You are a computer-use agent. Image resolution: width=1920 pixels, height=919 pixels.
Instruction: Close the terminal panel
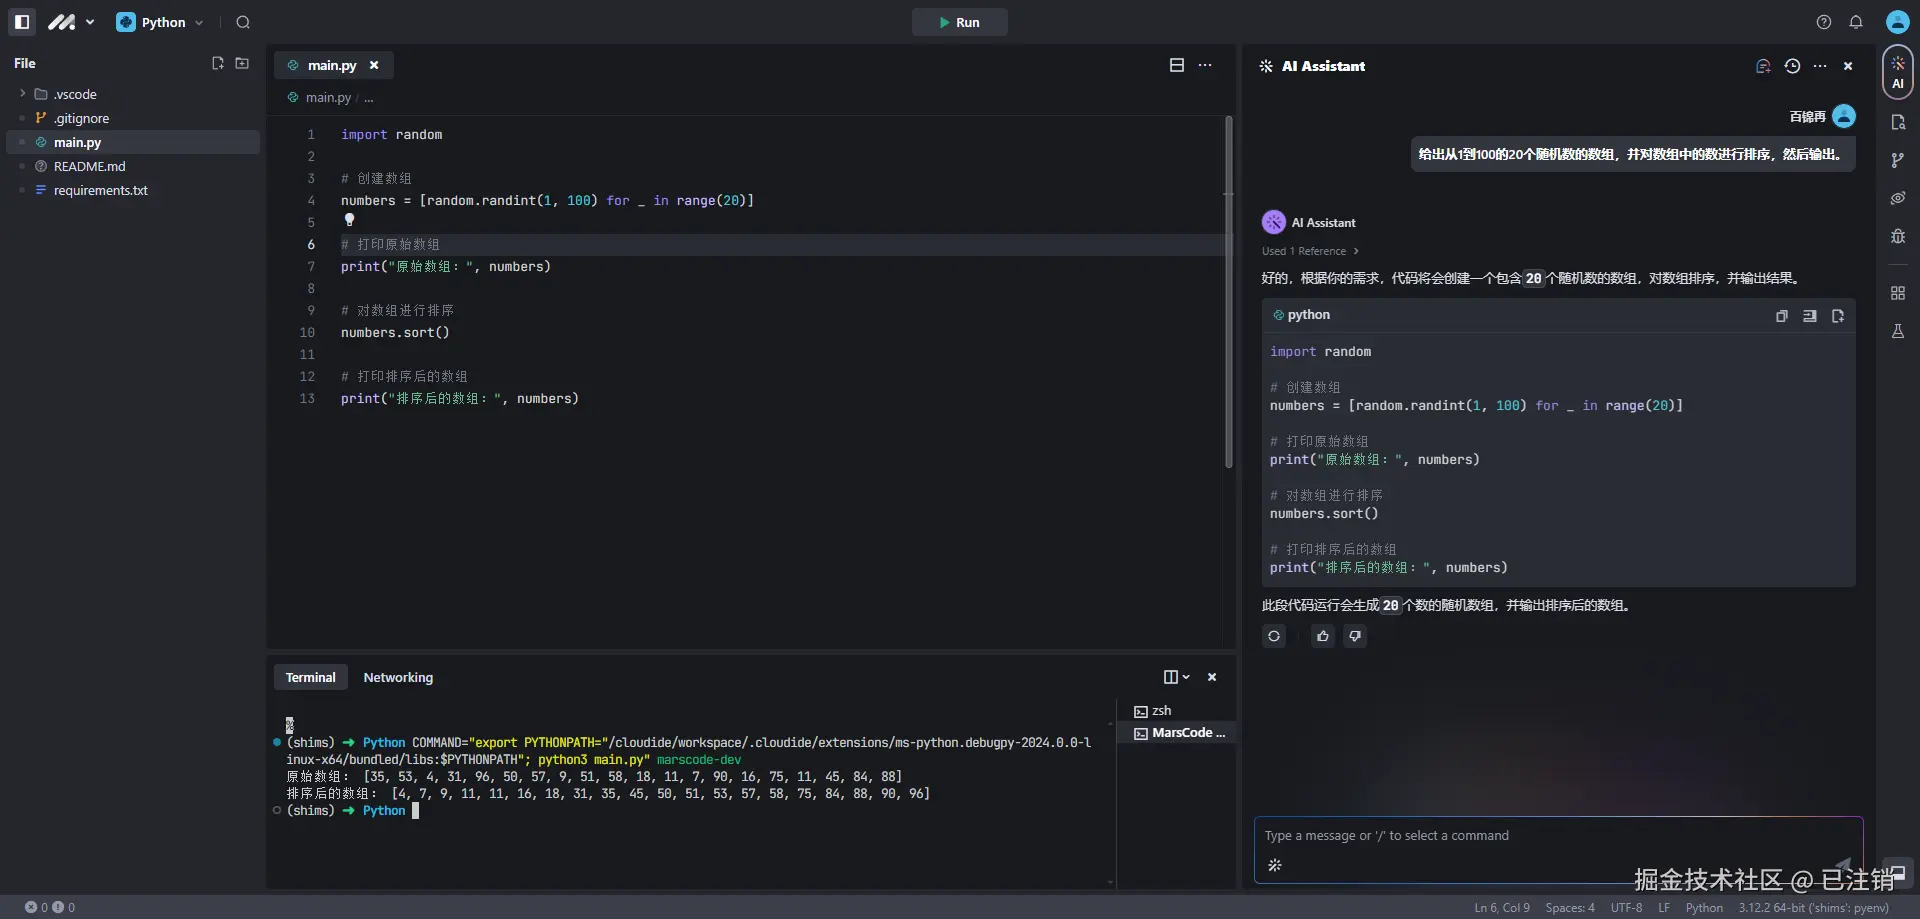click(1212, 677)
